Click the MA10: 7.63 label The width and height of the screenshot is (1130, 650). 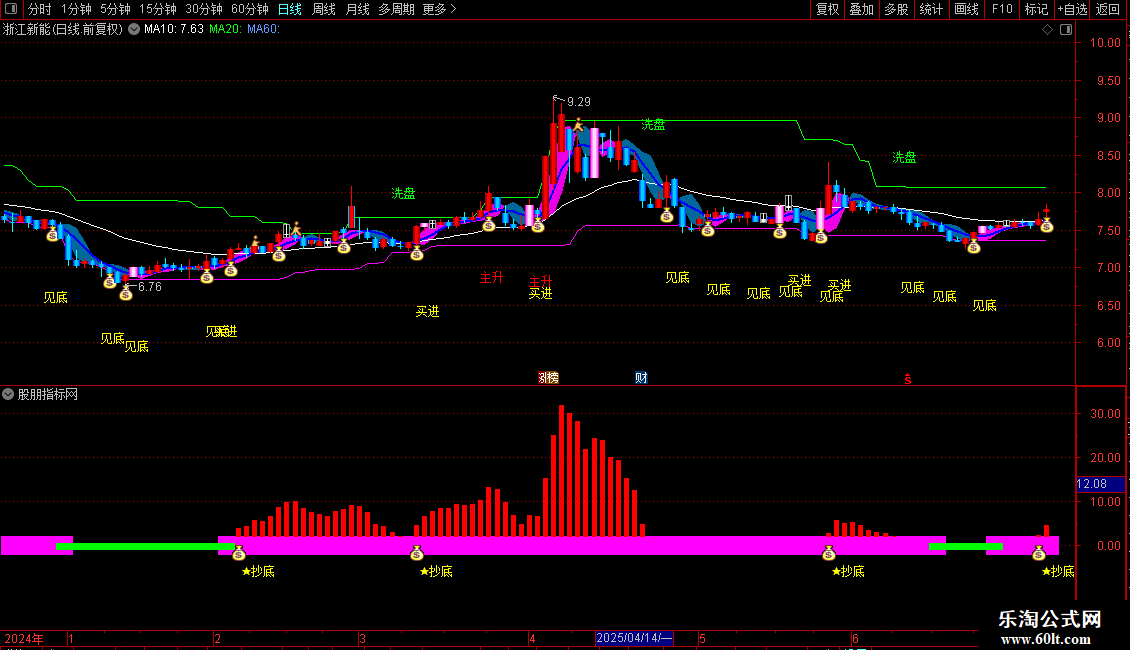pyautogui.click(x=174, y=29)
